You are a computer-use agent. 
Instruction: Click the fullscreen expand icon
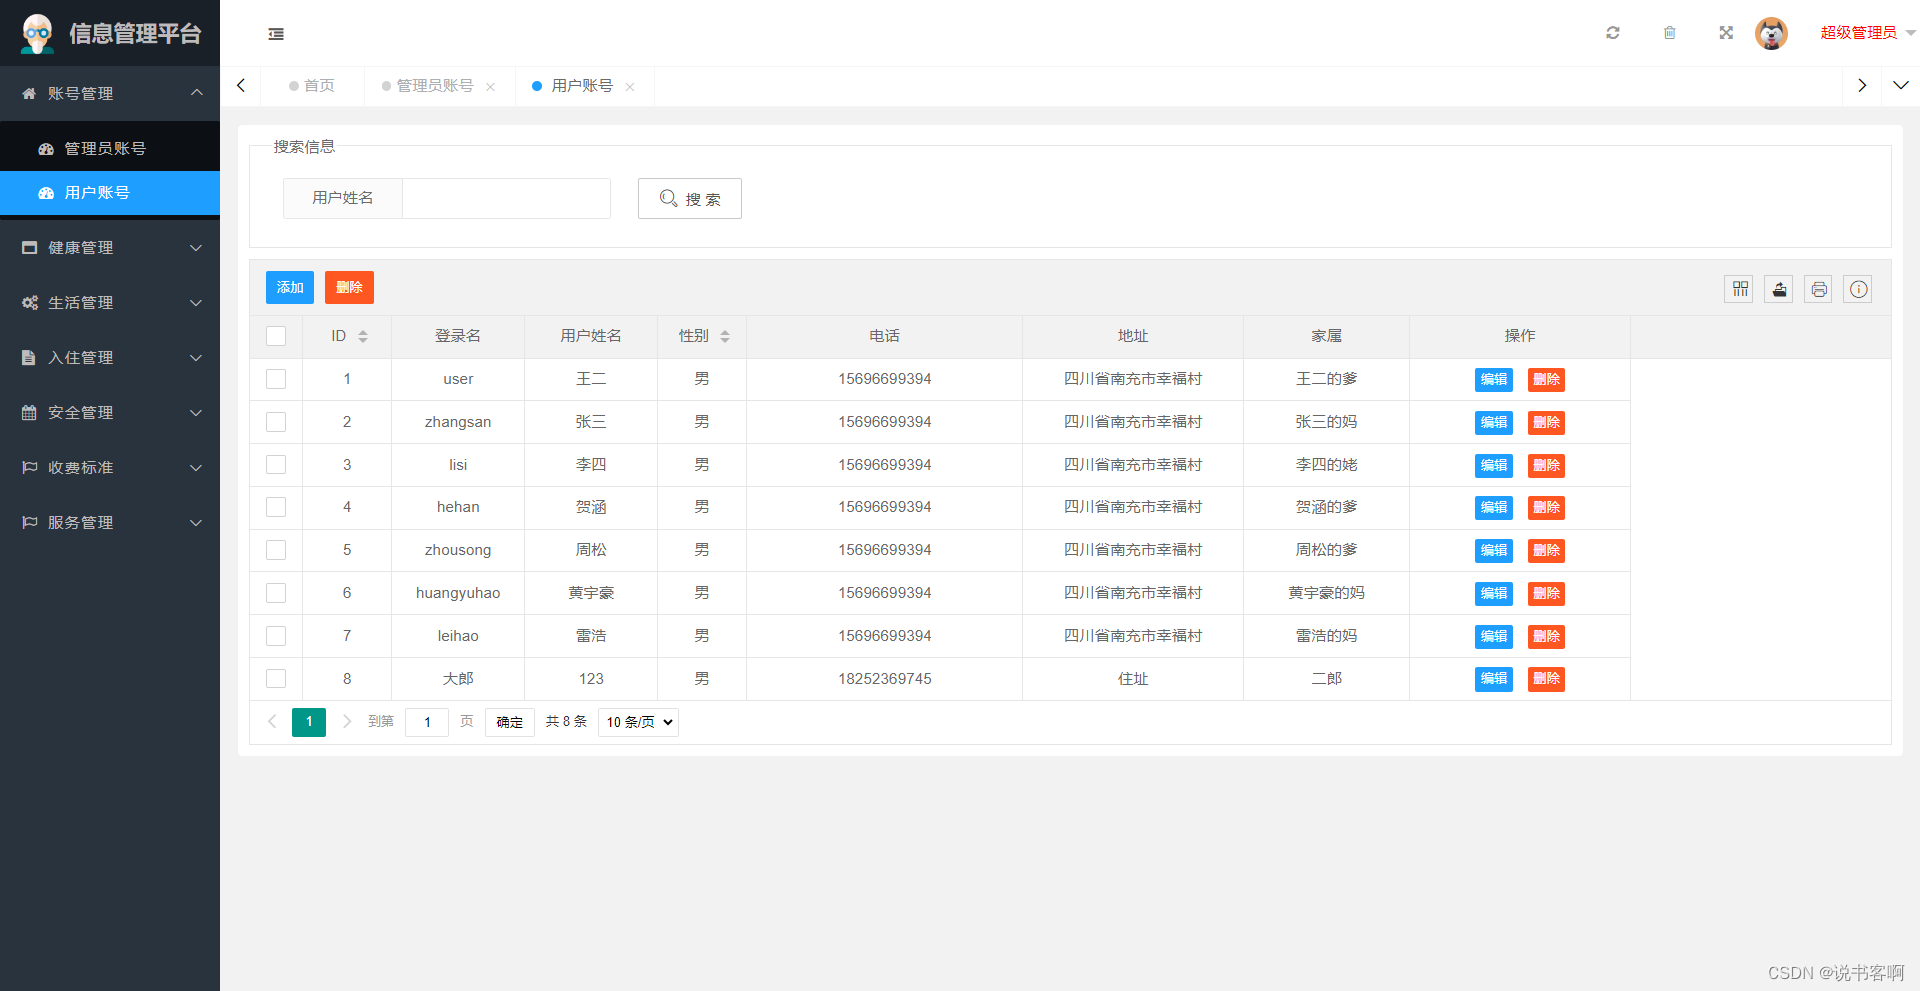(x=1726, y=33)
